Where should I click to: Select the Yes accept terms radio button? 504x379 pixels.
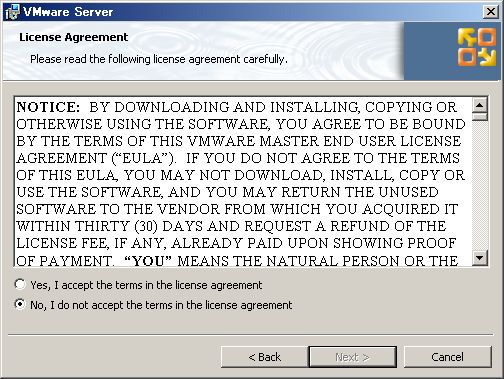point(20,284)
